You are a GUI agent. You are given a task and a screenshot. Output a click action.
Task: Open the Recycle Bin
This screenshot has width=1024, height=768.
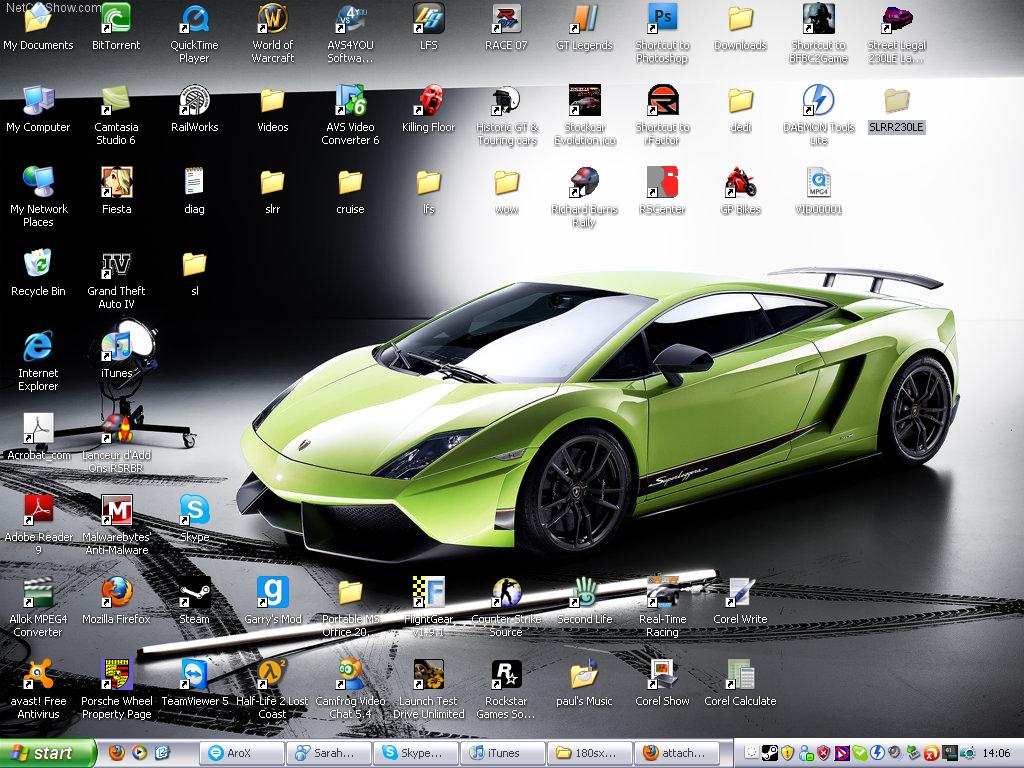tap(38, 264)
